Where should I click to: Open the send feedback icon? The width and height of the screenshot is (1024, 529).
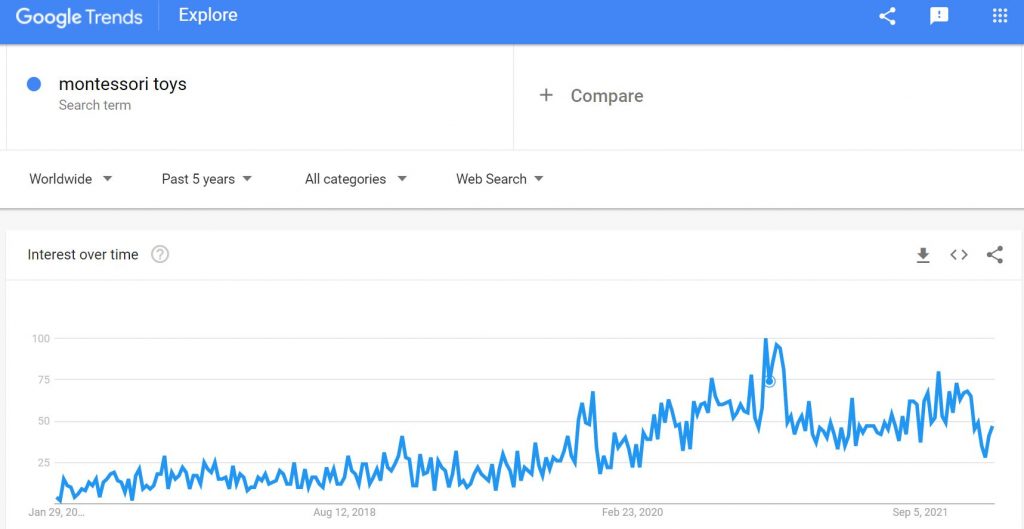click(939, 16)
